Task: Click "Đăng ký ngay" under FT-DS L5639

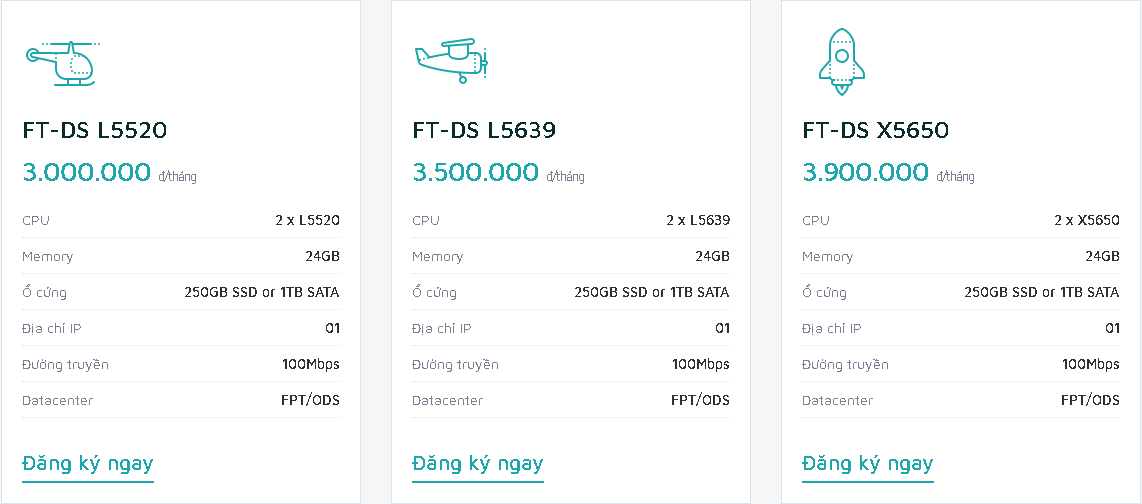Action: (x=478, y=463)
